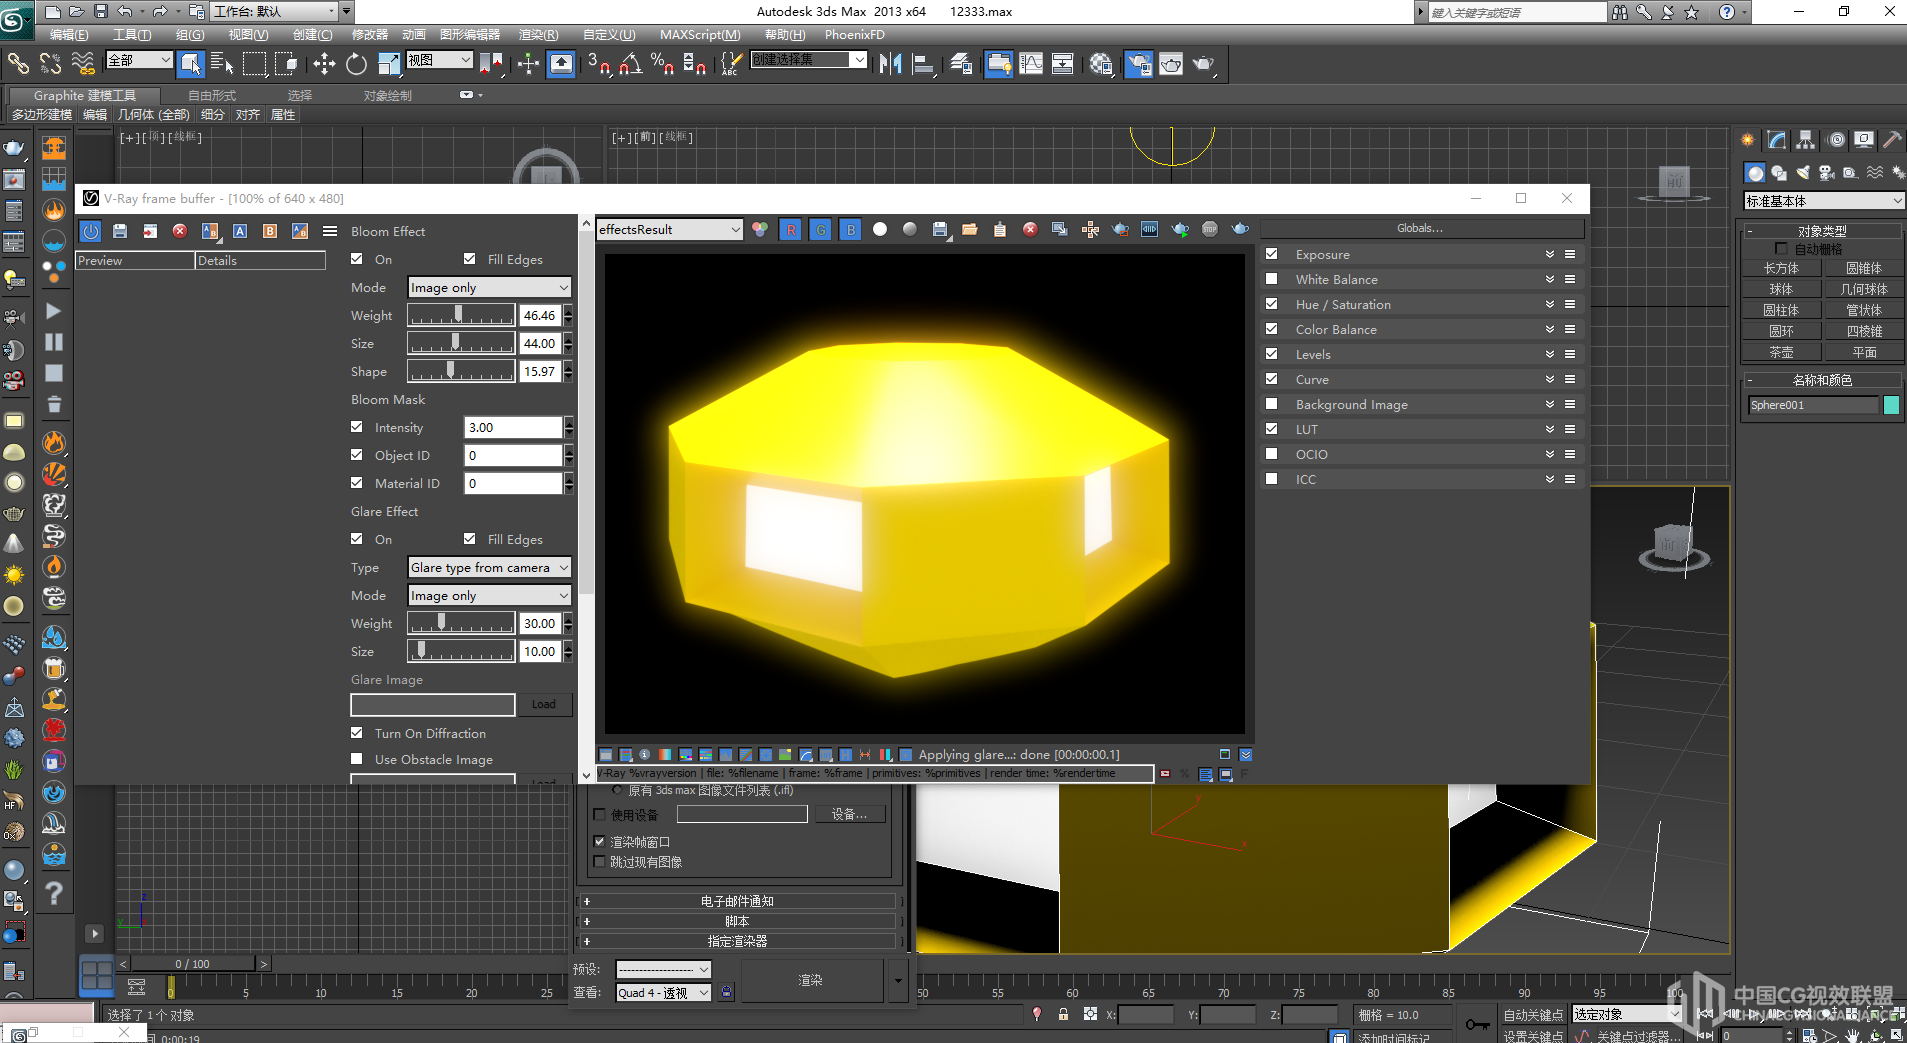
Task: Toggle blue channel in V-Ray frame buffer
Action: (851, 229)
